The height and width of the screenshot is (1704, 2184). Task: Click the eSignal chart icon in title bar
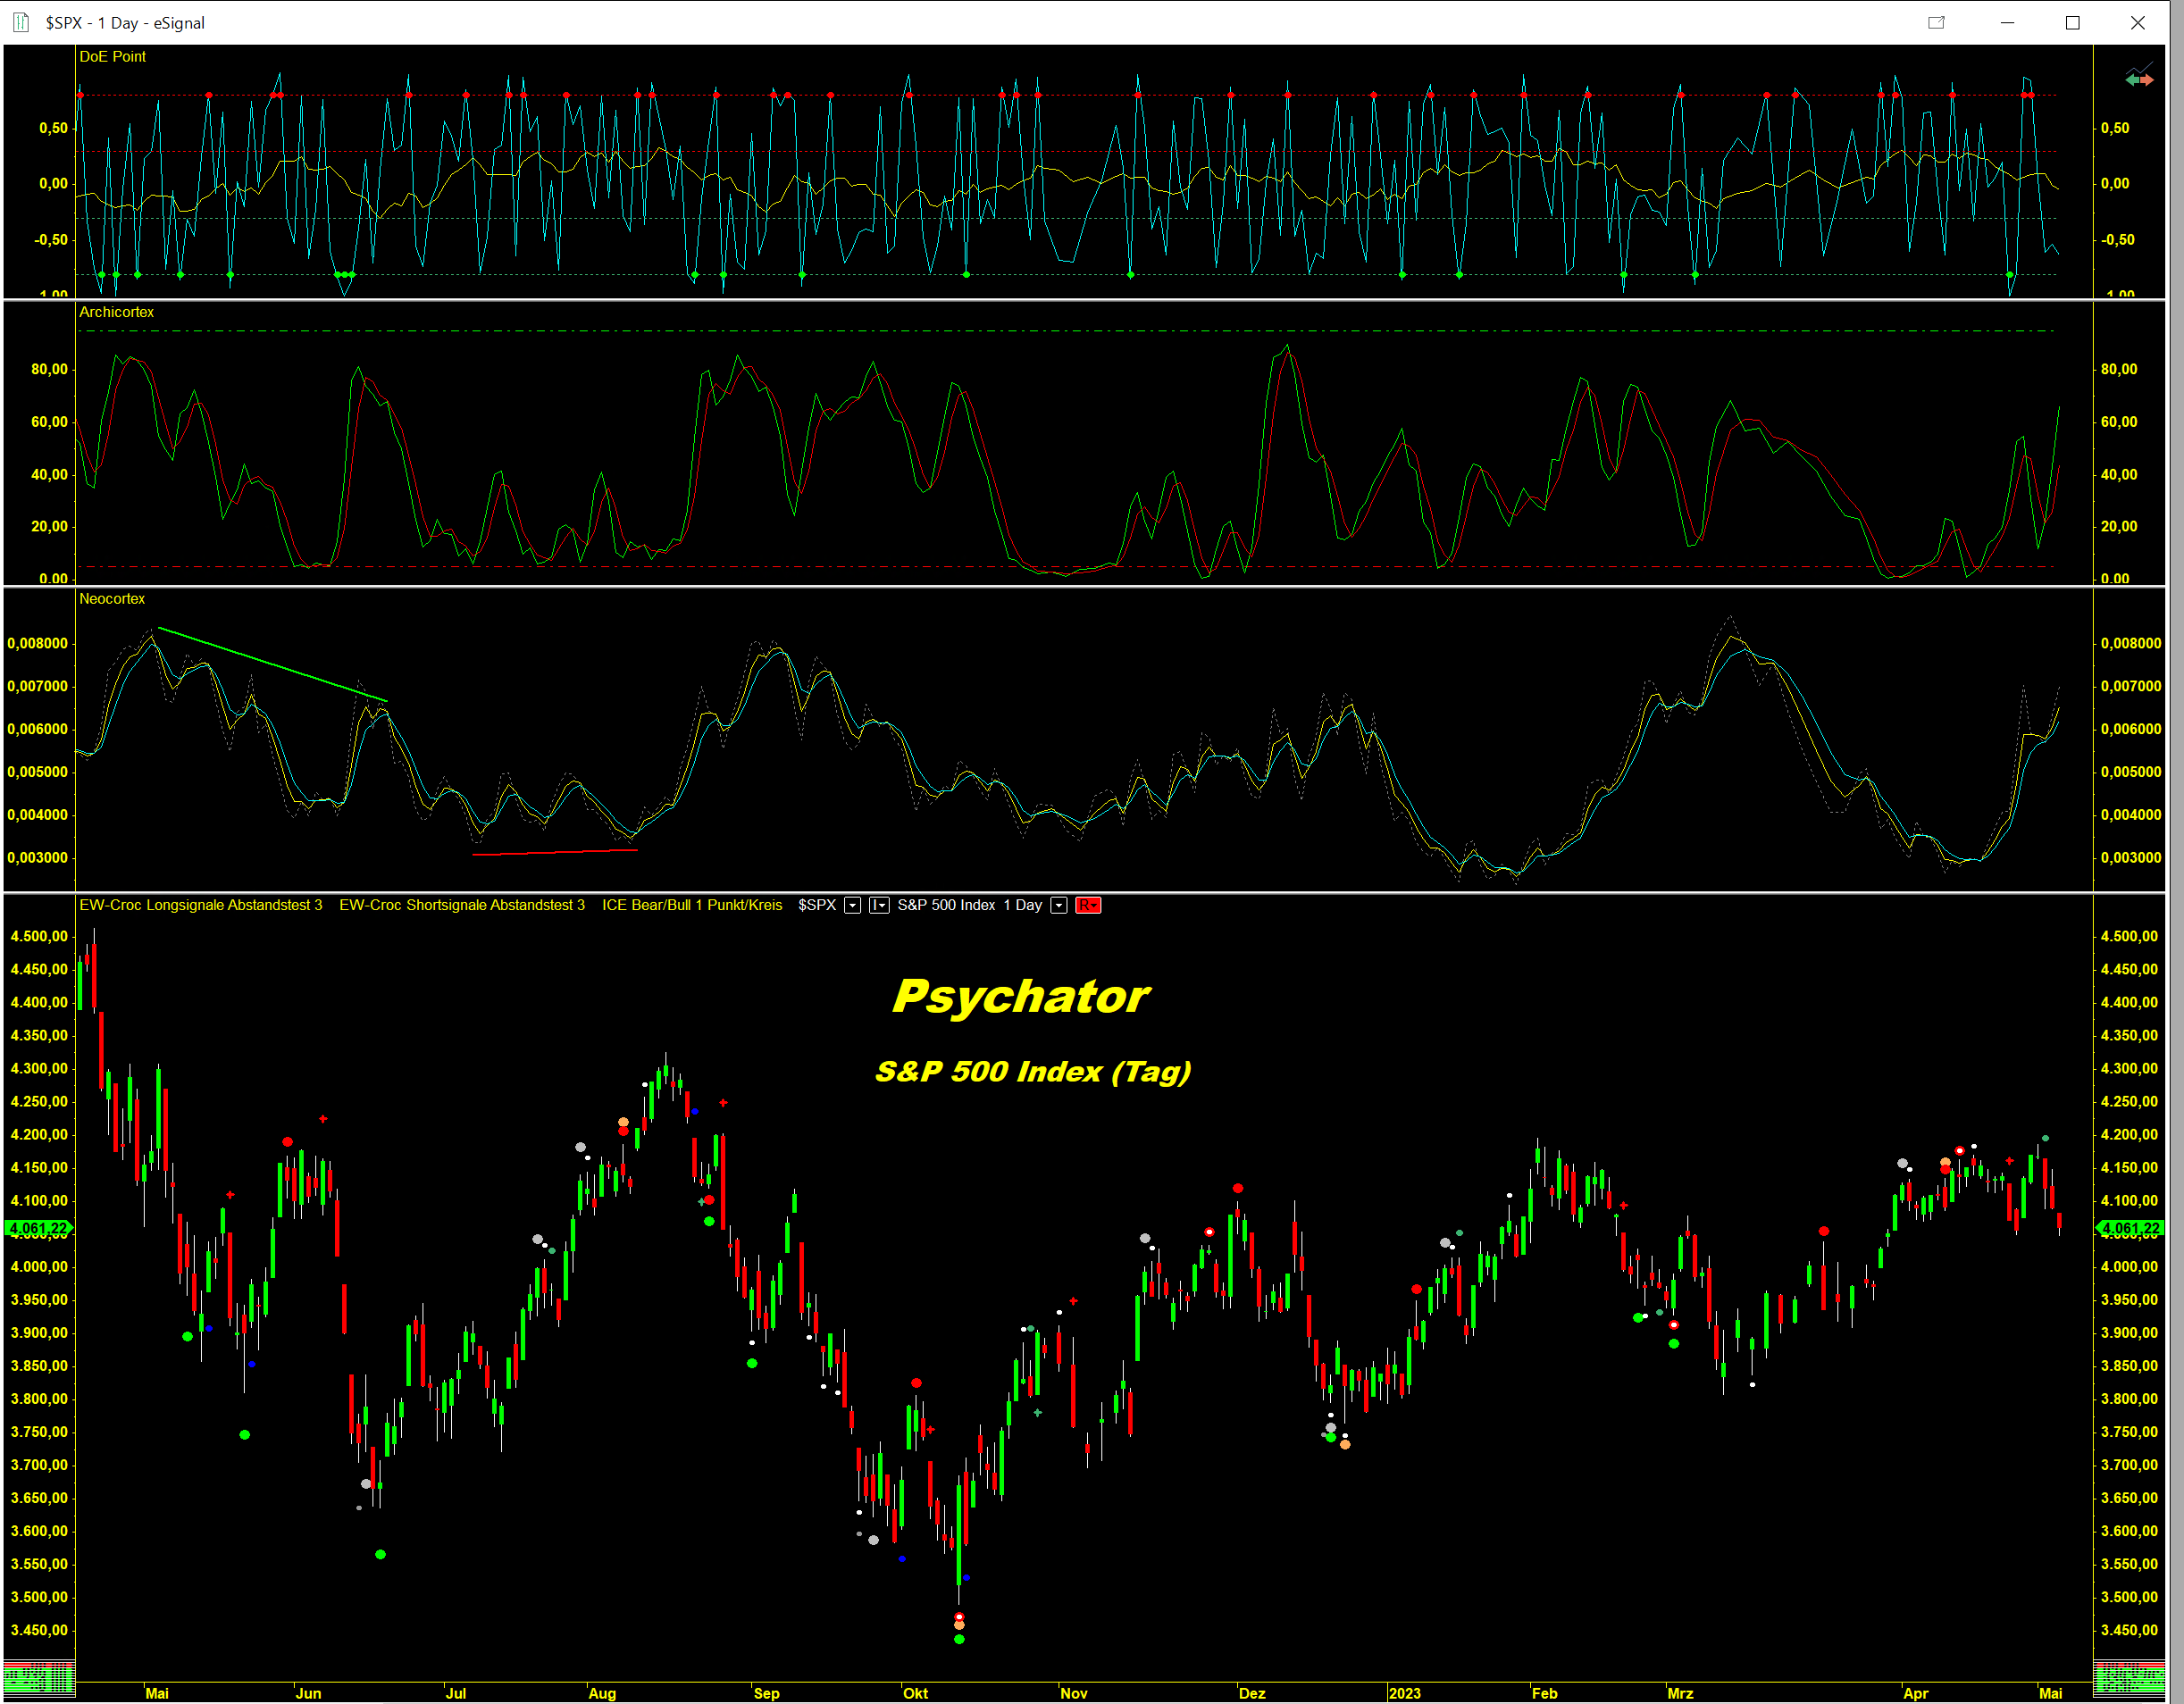pyautogui.click(x=21, y=22)
